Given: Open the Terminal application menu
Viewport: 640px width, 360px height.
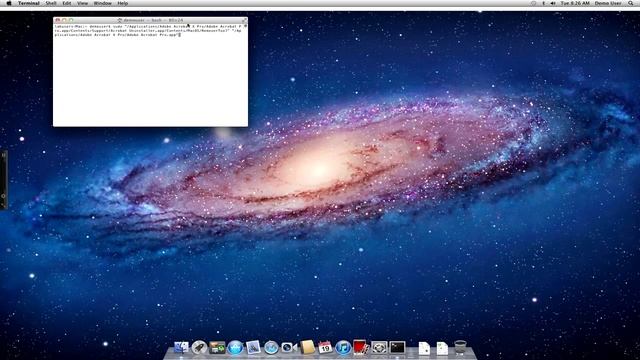Looking at the screenshot, I should pyautogui.click(x=29, y=3).
